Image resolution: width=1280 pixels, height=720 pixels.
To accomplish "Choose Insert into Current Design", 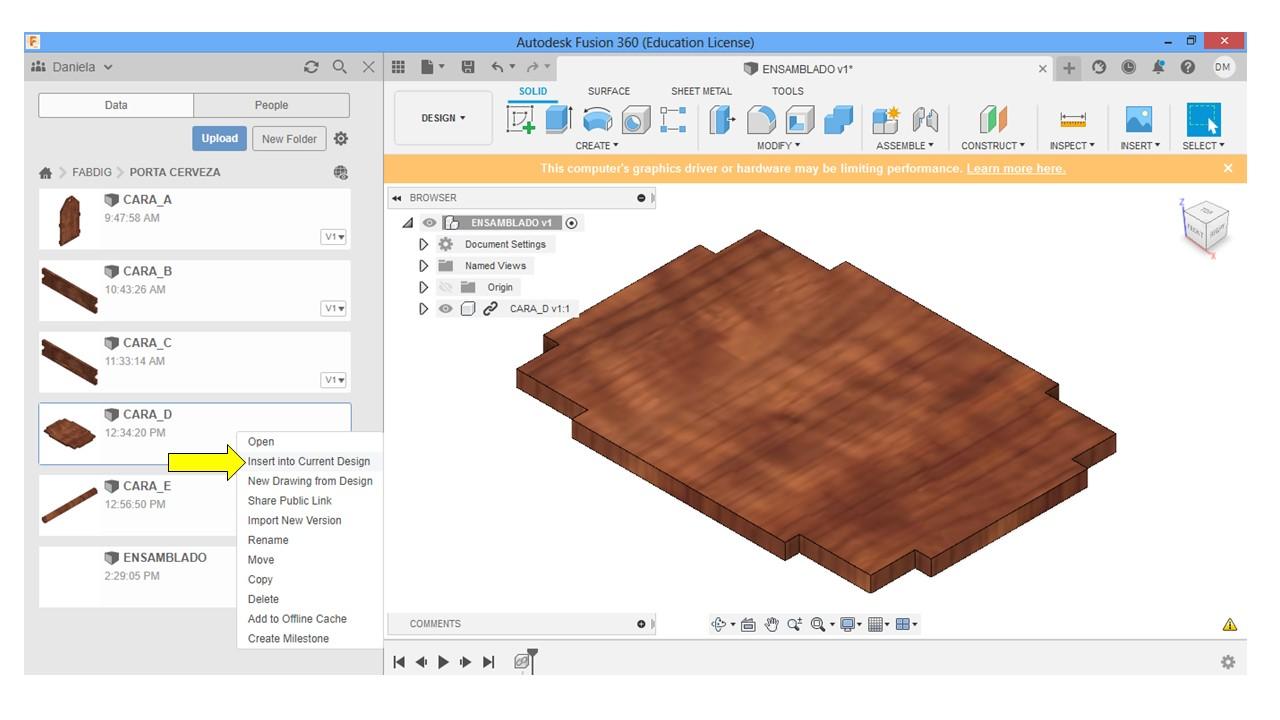I will 309,461.
